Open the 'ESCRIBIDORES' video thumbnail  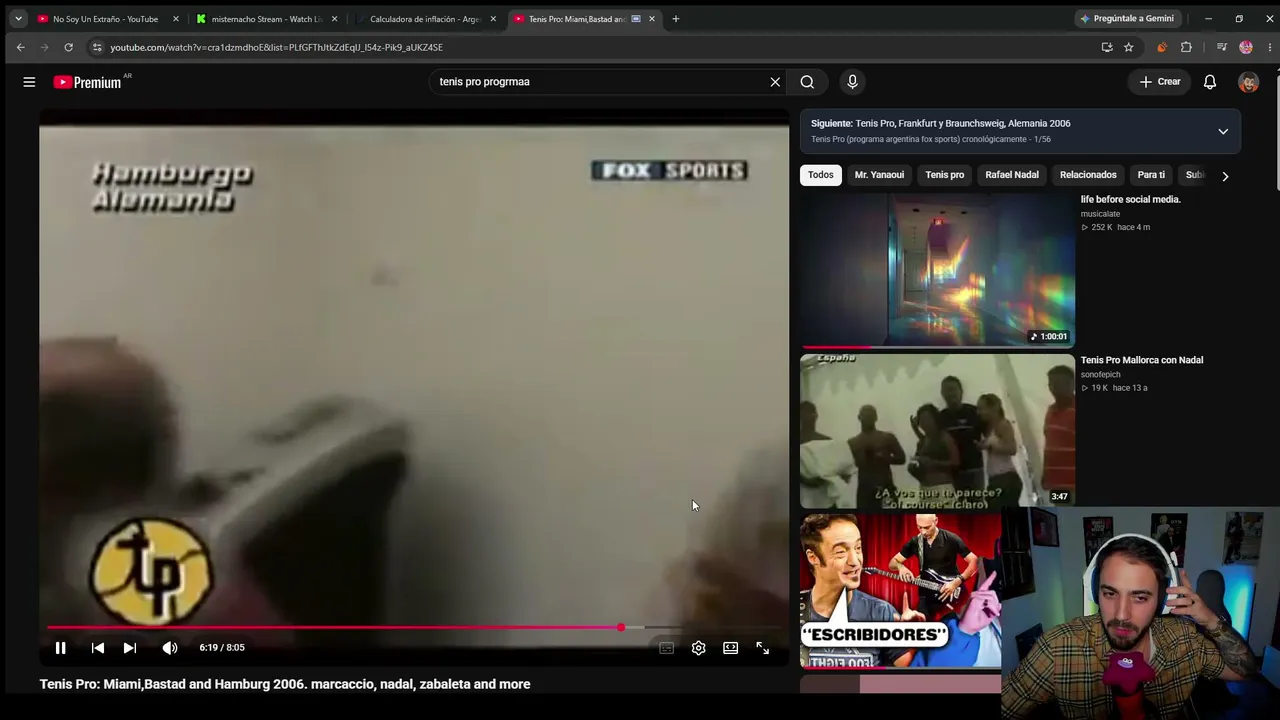click(x=900, y=591)
